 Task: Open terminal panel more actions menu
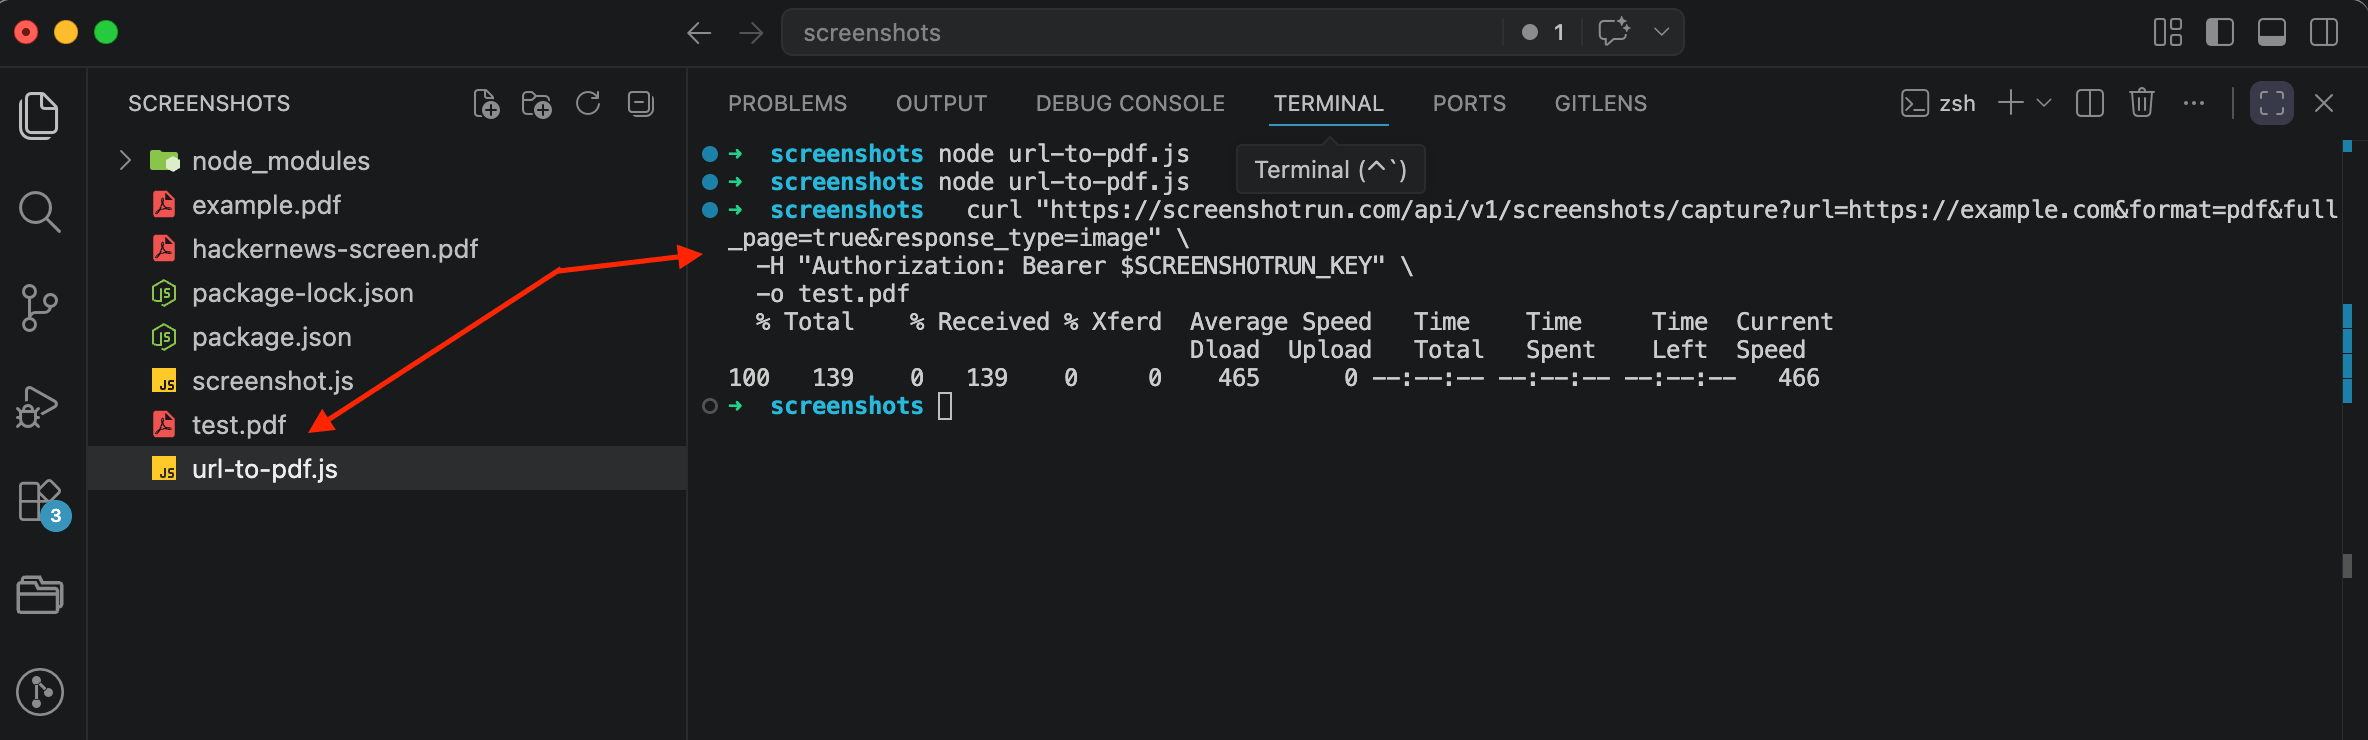click(2194, 103)
